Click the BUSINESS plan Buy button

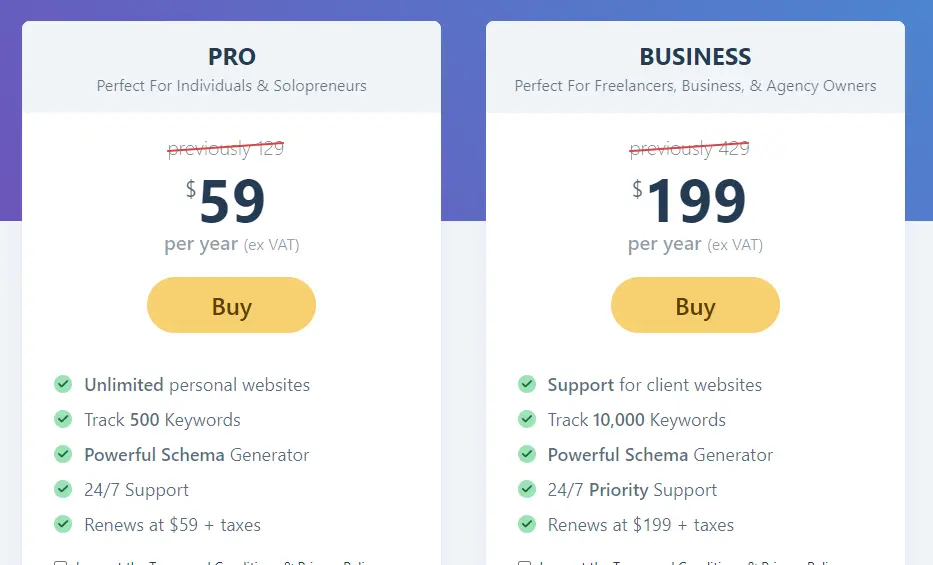[695, 305]
